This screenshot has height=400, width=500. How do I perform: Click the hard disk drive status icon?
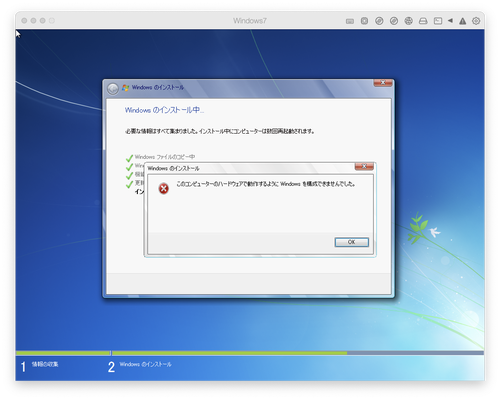[x=423, y=21]
